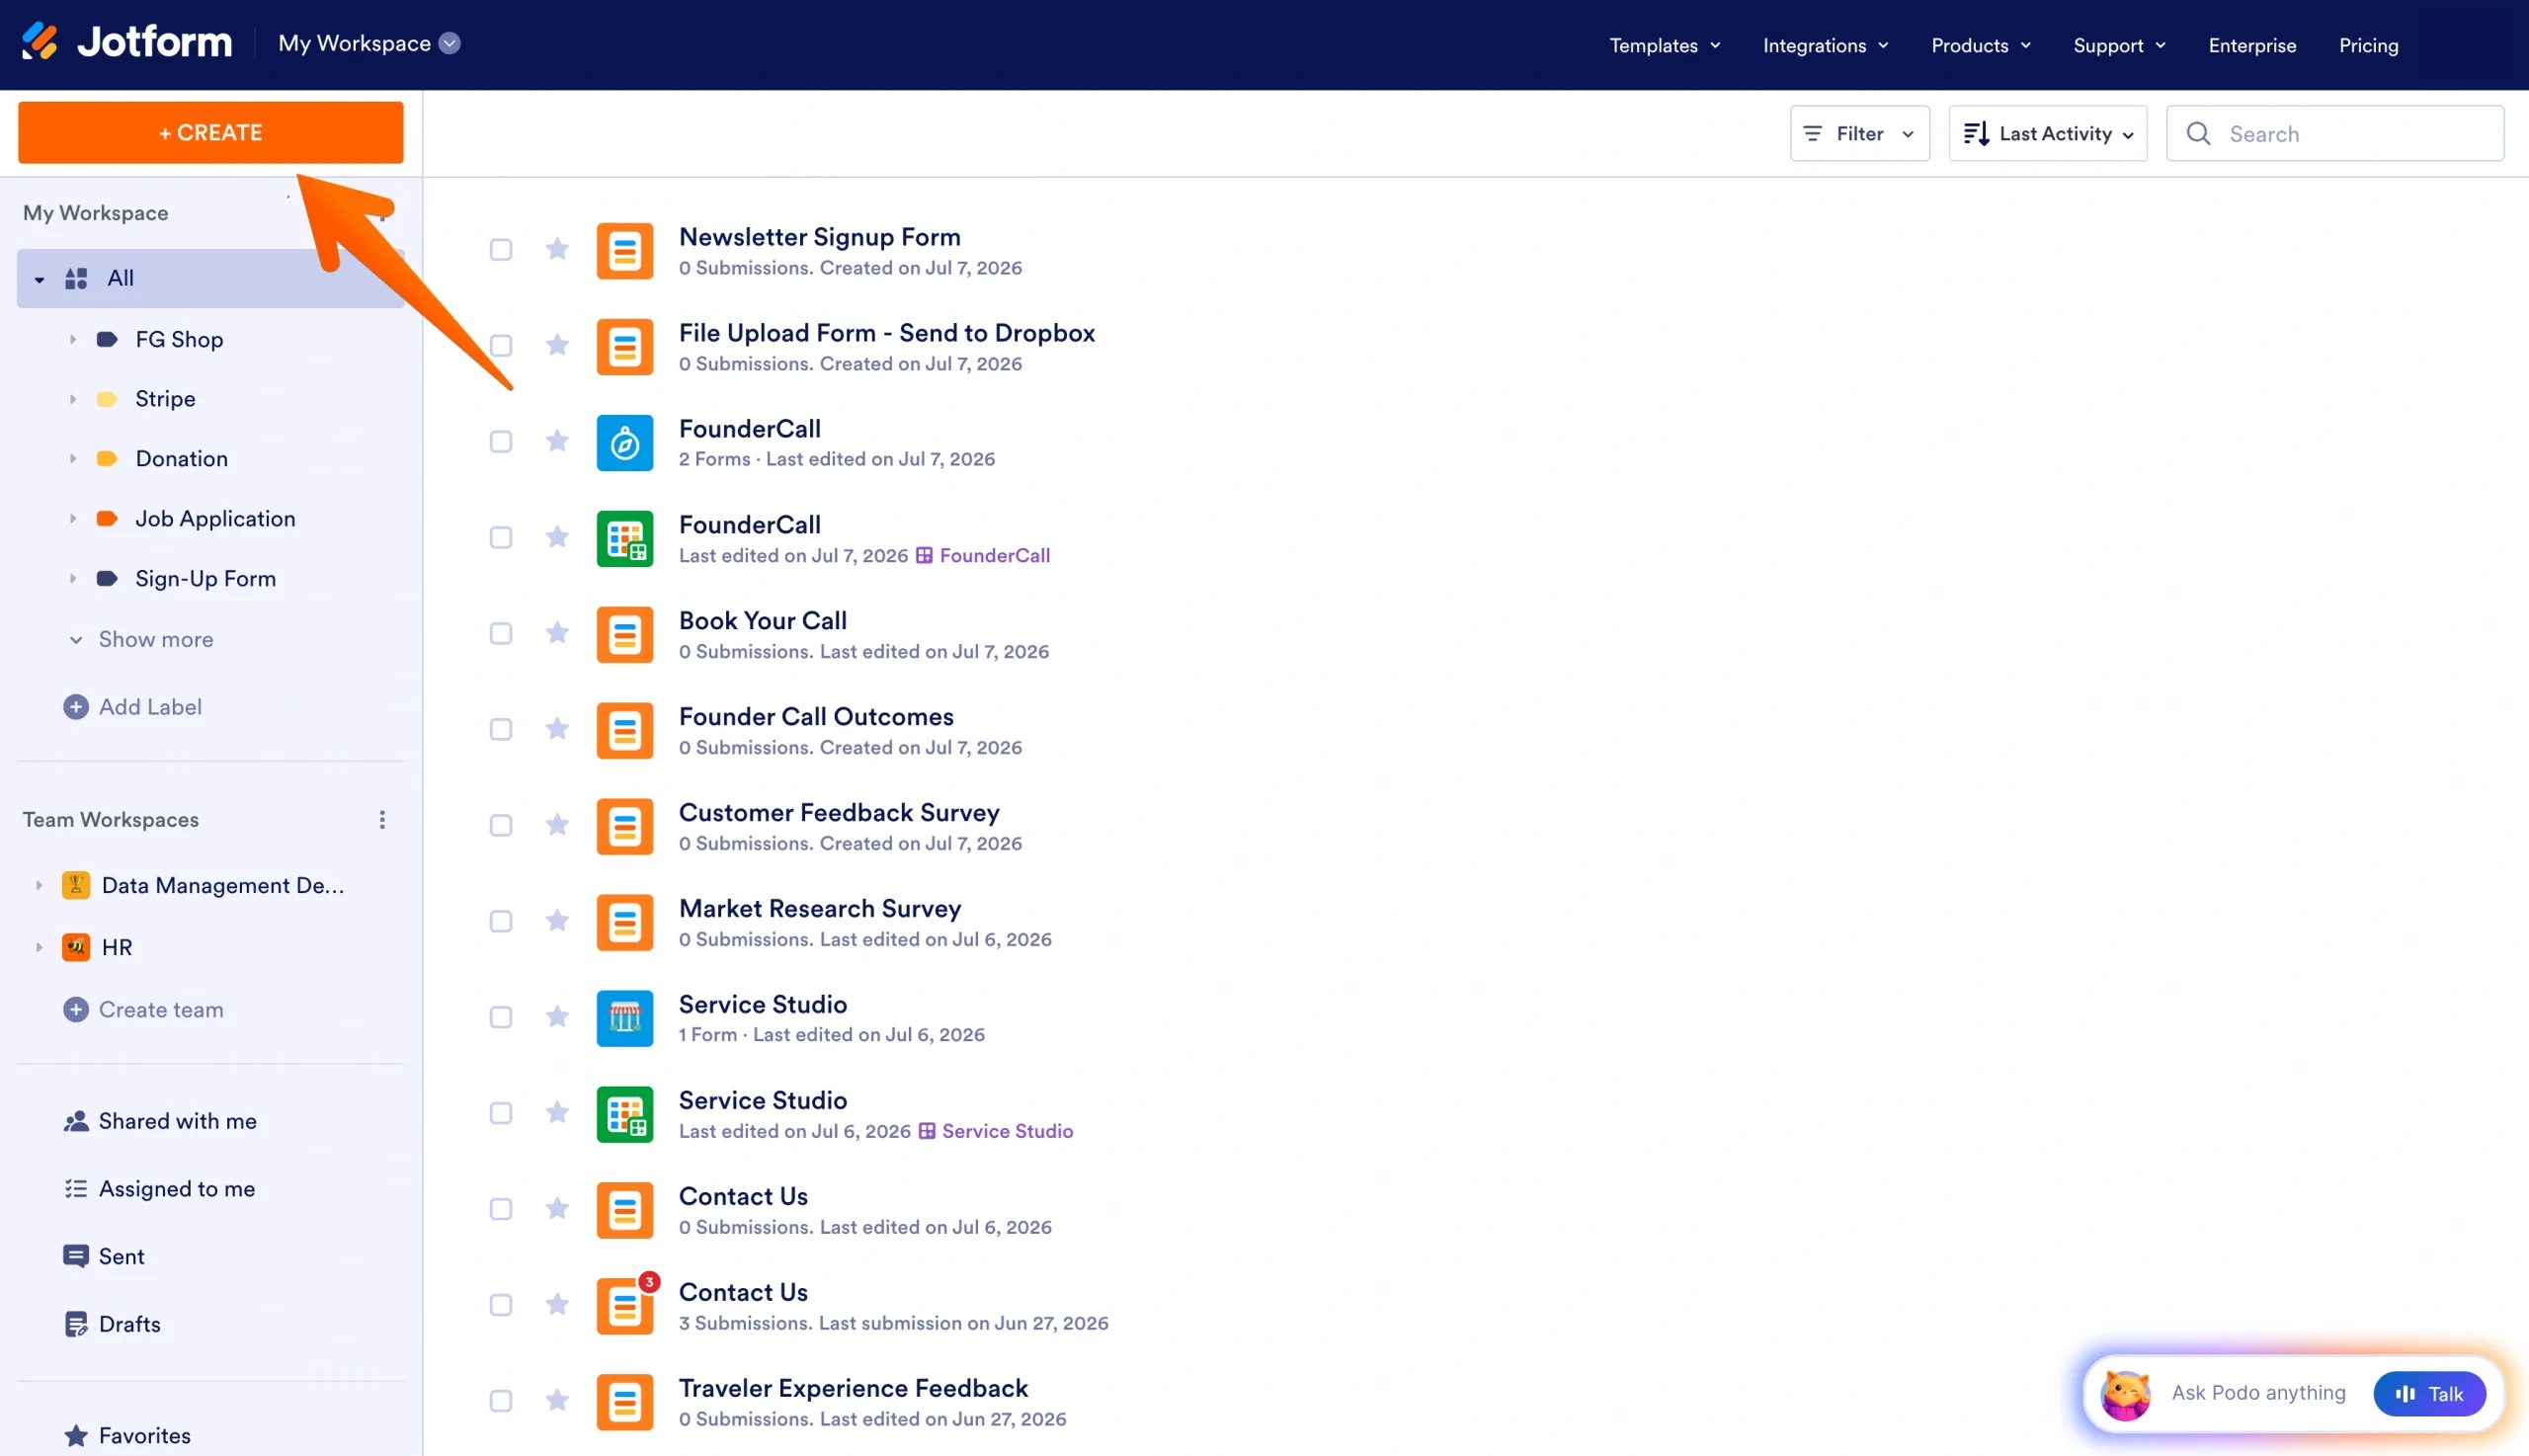Tick the checkbox for Book Your Call
The height and width of the screenshot is (1456, 2529).
tap(501, 634)
